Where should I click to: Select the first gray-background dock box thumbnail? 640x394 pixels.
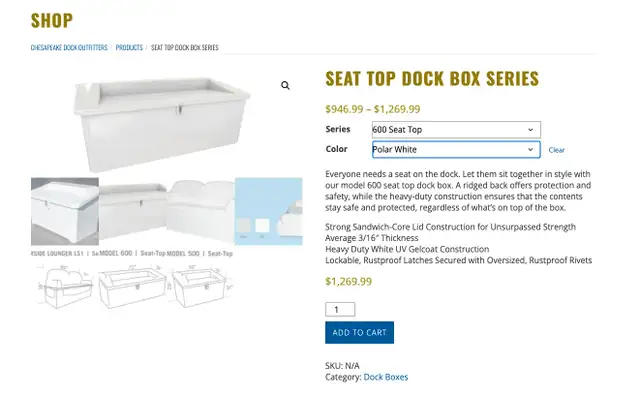coord(64,211)
